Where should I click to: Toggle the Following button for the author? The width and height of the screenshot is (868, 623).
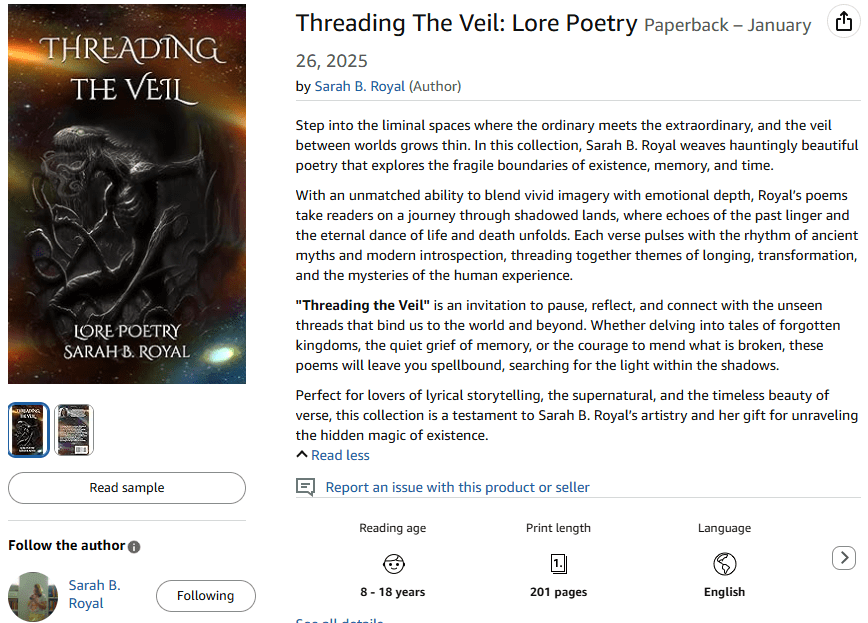[205, 596]
